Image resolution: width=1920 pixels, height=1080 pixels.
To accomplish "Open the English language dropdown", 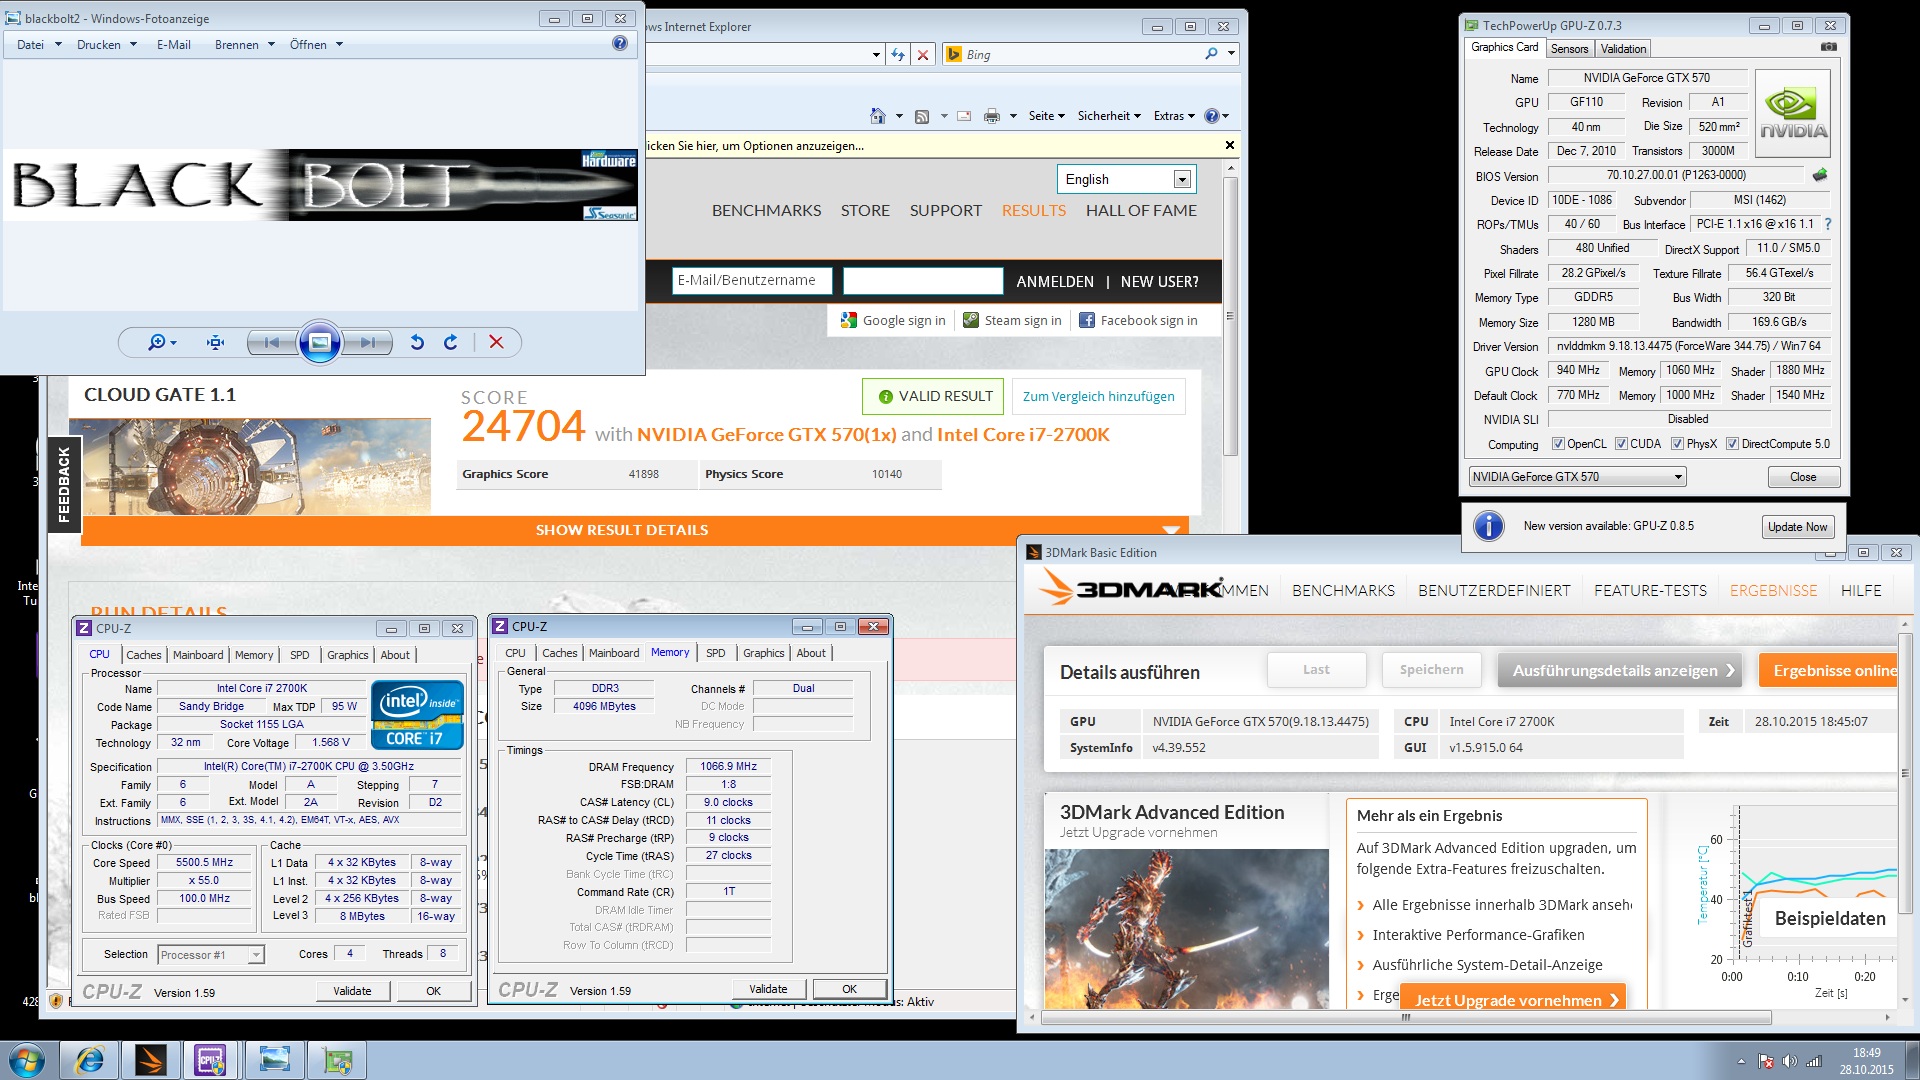I will [x=1126, y=179].
